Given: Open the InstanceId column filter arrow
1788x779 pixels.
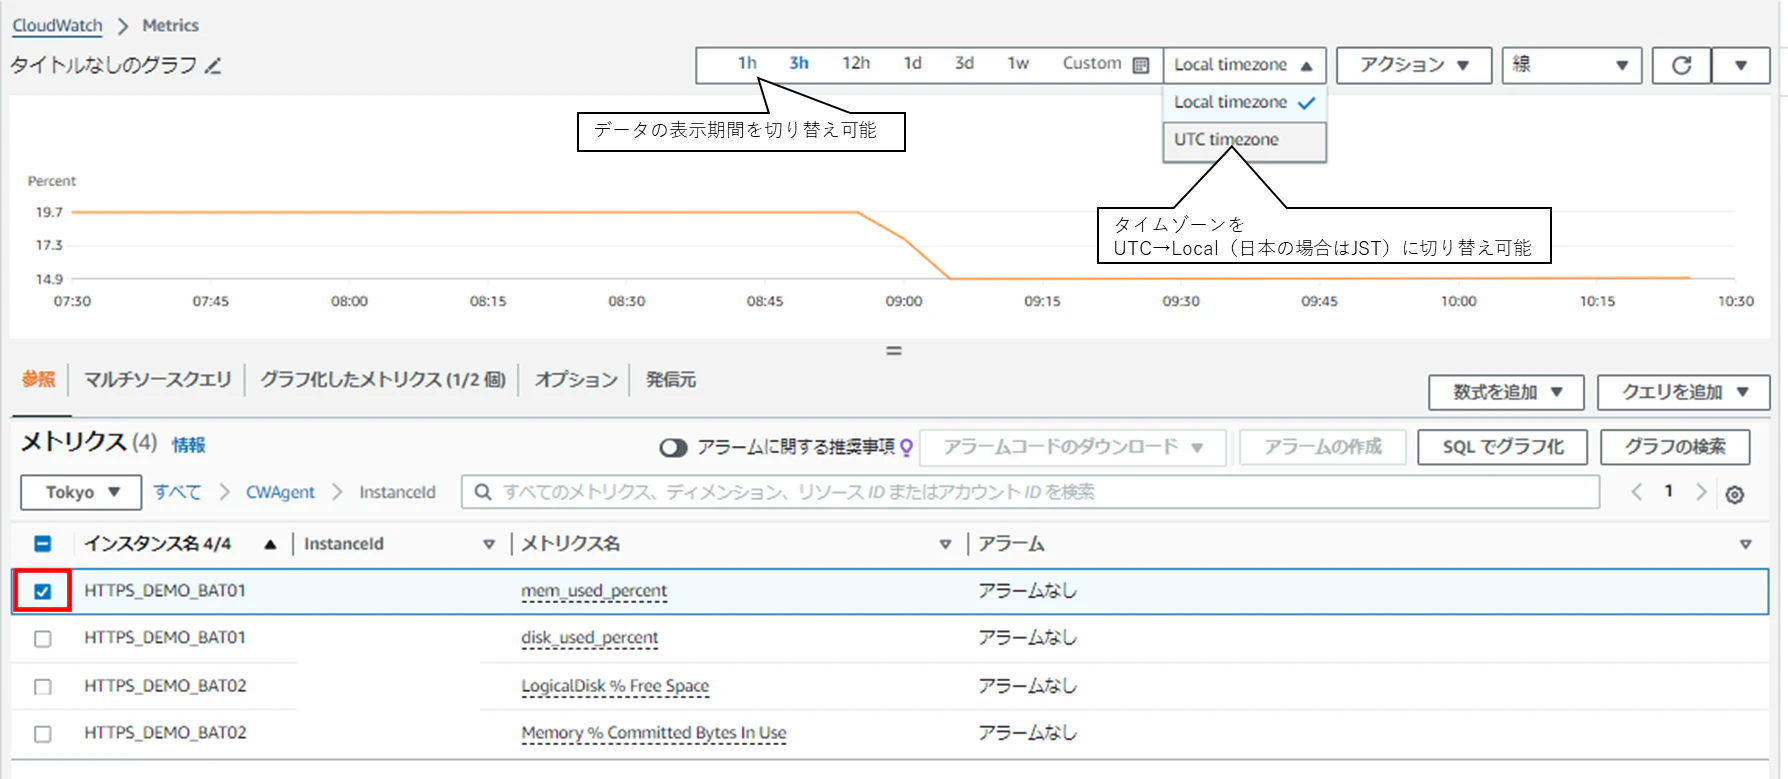Looking at the screenshot, I should click(x=489, y=544).
